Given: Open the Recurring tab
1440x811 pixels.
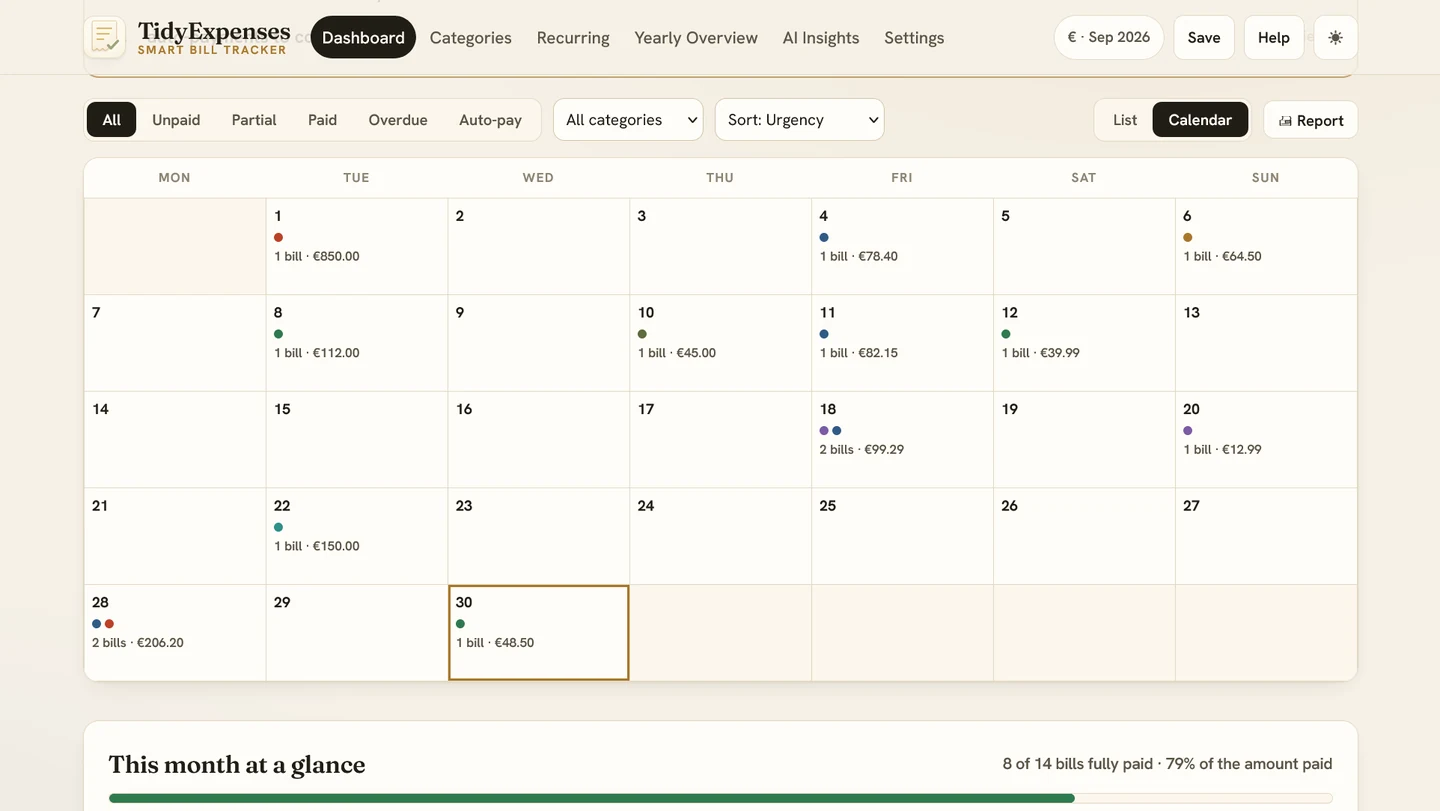Looking at the screenshot, I should 573,37.
